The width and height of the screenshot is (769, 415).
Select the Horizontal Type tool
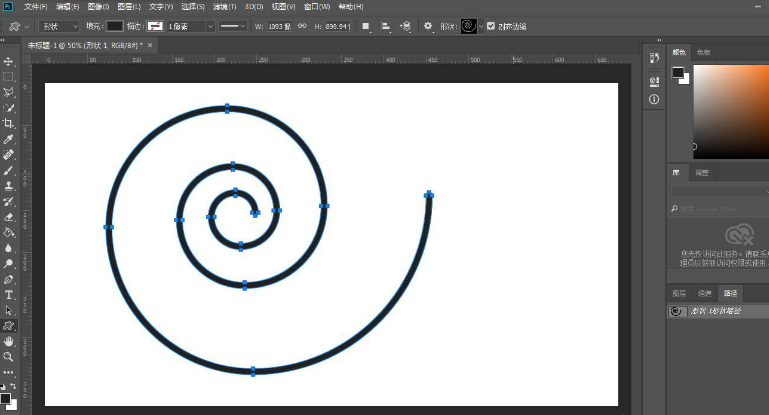pyautogui.click(x=8, y=295)
